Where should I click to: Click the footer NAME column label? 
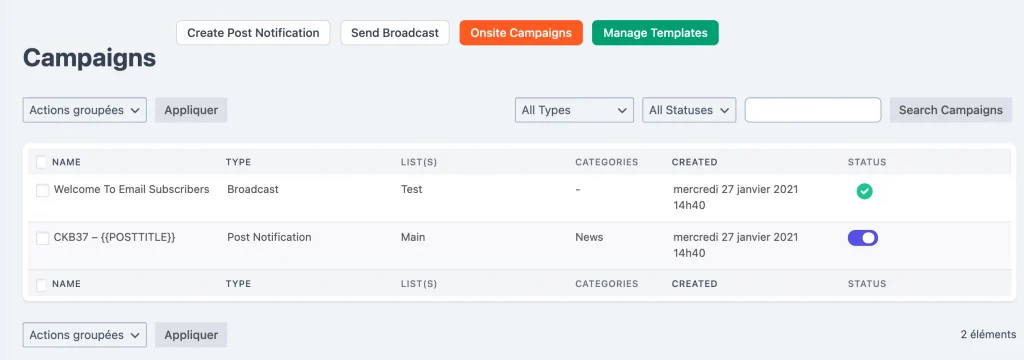click(67, 284)
